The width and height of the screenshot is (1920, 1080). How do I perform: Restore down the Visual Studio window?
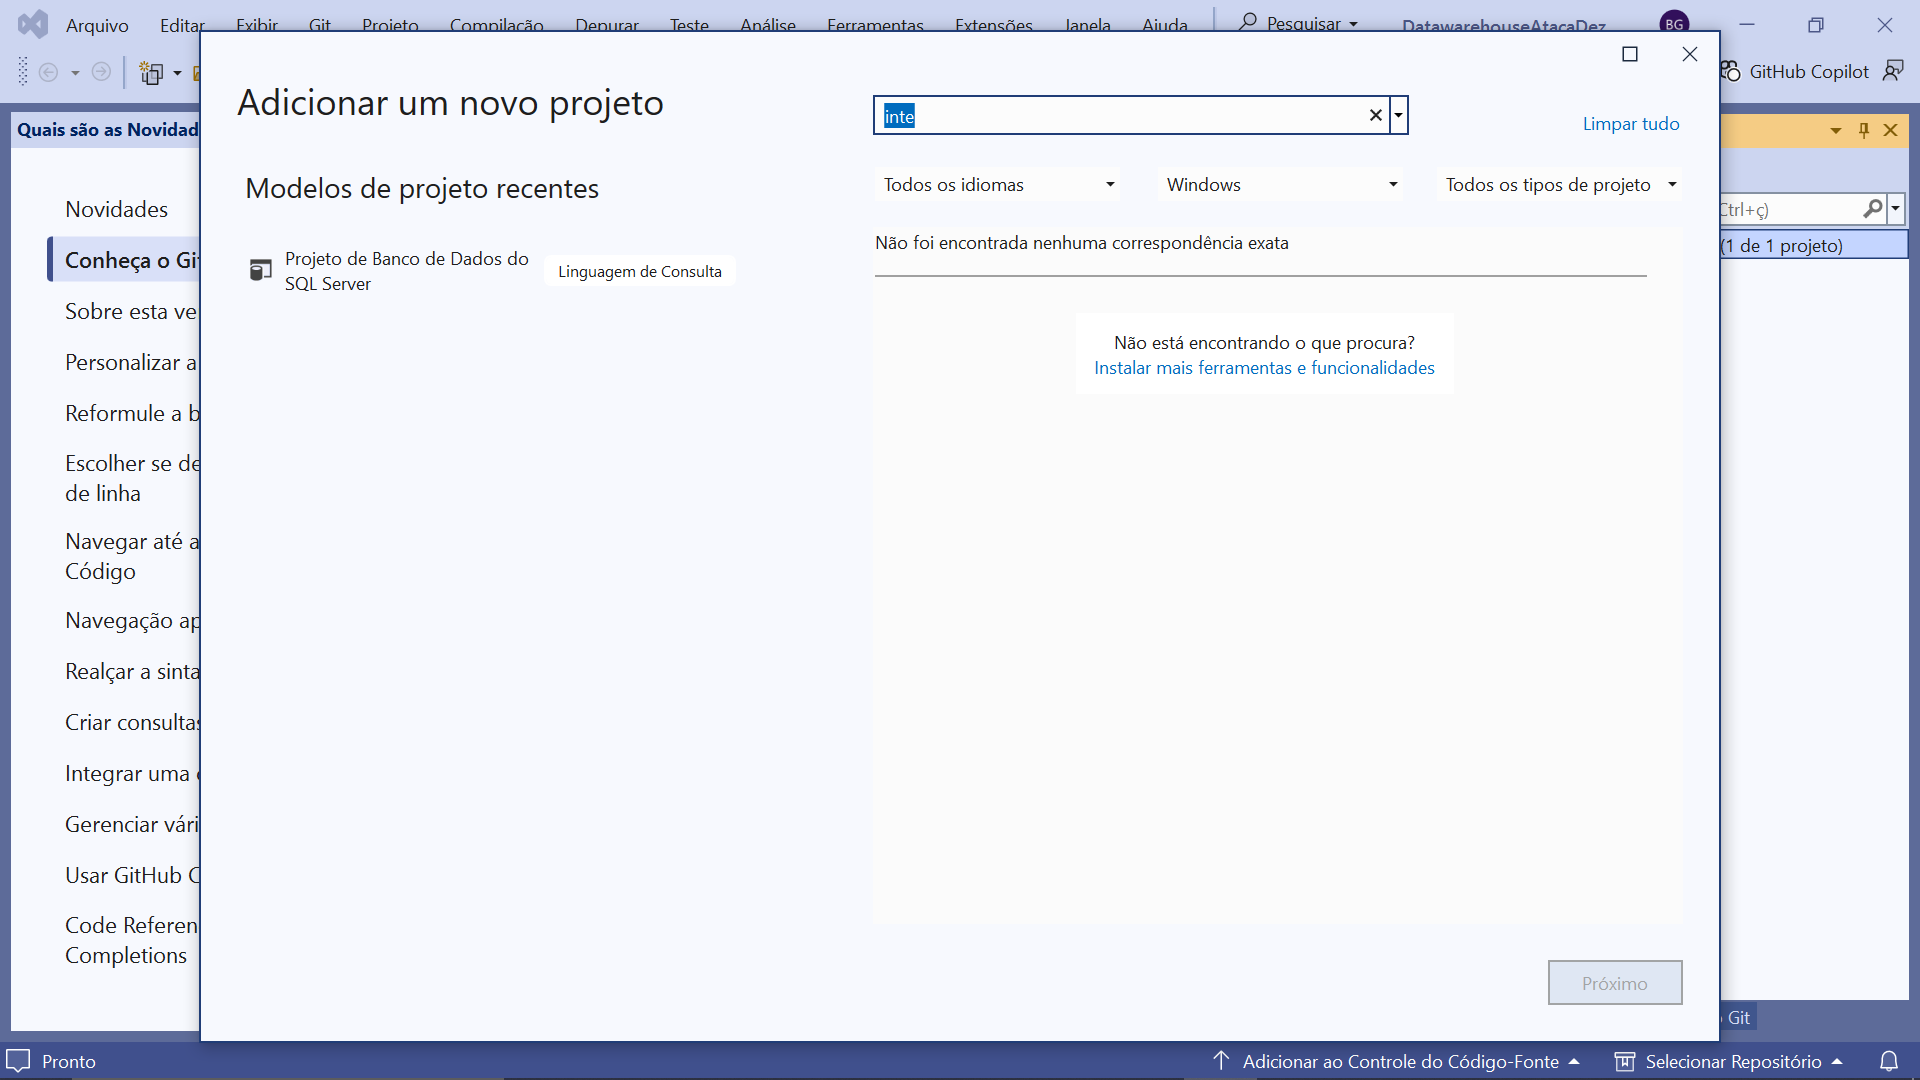[1816, 25]
